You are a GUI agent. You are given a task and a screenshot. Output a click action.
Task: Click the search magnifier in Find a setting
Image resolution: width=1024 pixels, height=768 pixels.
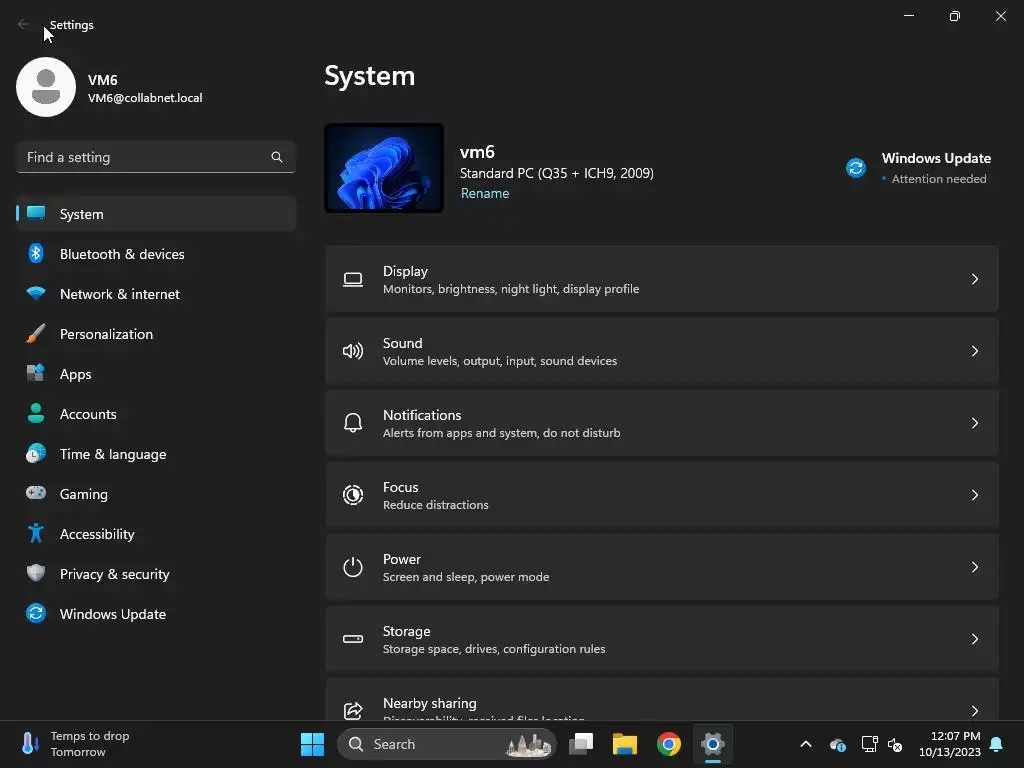coord(277,157)
